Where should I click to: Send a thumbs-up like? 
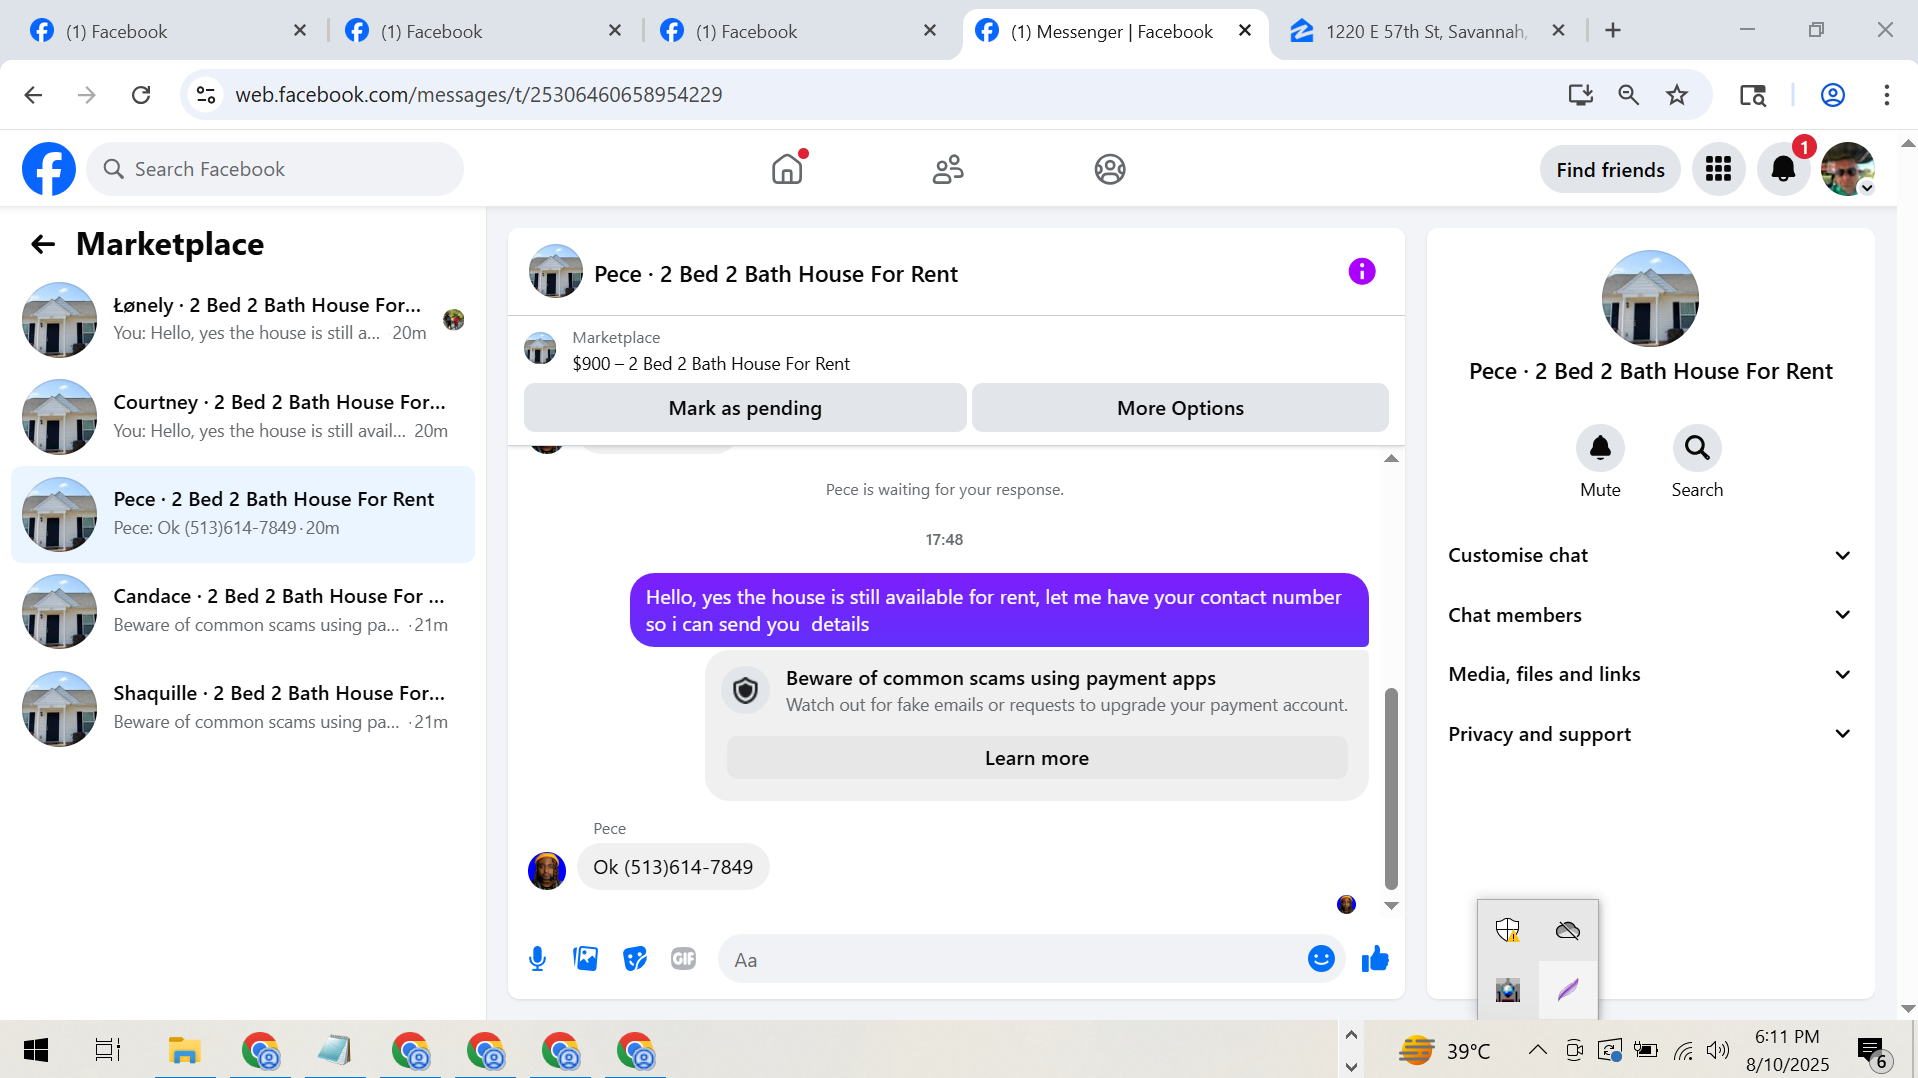(1375, 959)
